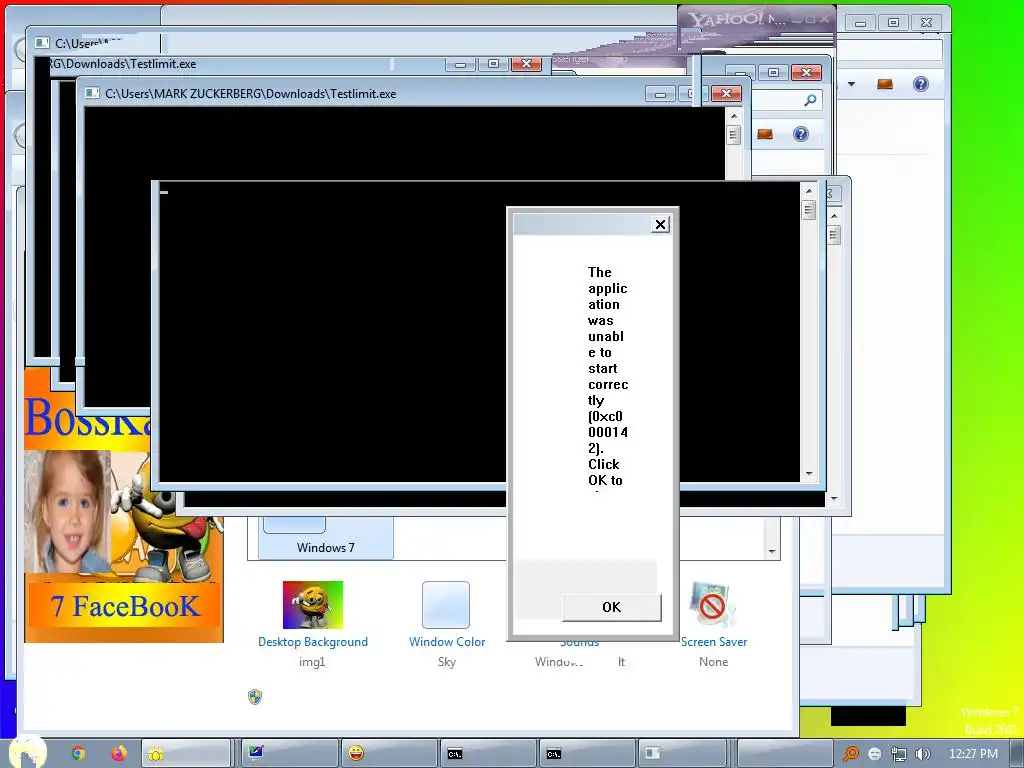Click the 'None' label under Screen Saver
Image resolution: width=1024 pixels, height=768 pixels.
[713, 662]
